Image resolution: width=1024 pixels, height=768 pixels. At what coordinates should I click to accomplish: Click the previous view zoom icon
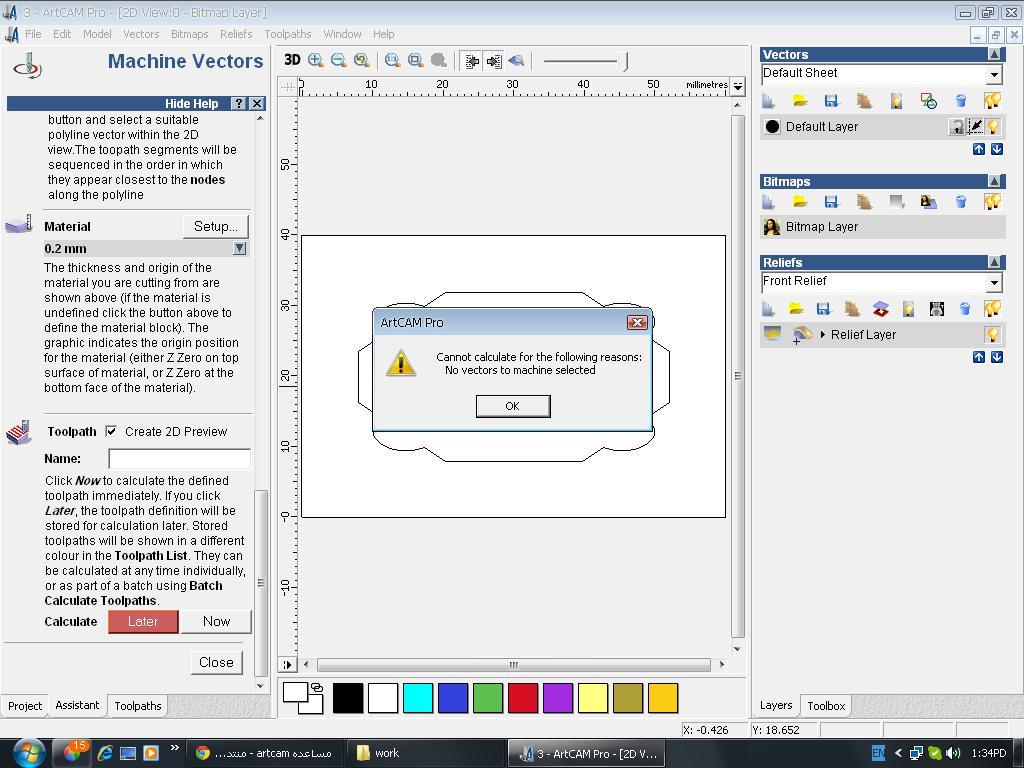point(361,61)
